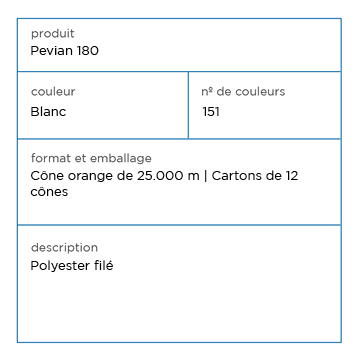
Task: Click the text 'Cartons de 12'
Action: click(255, 176)
